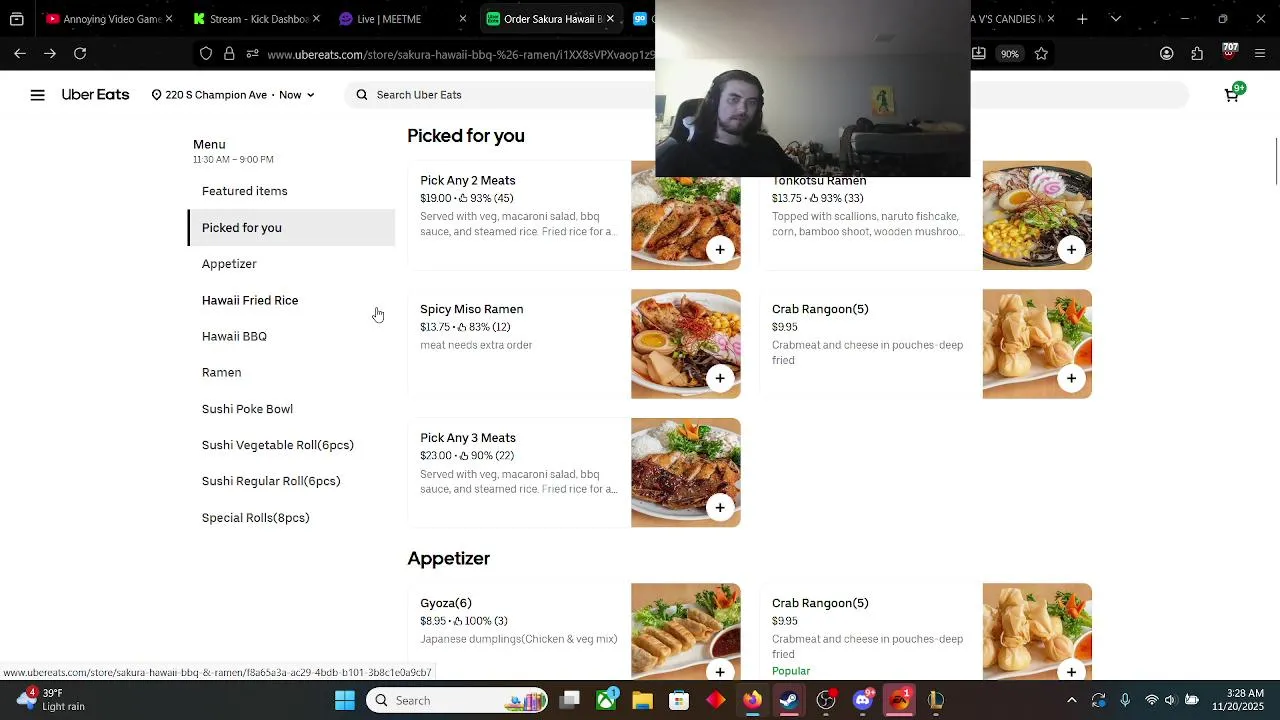Click the padlock site info icon
Viewport: 1280px width, 720px height.
tap(229, 54)
